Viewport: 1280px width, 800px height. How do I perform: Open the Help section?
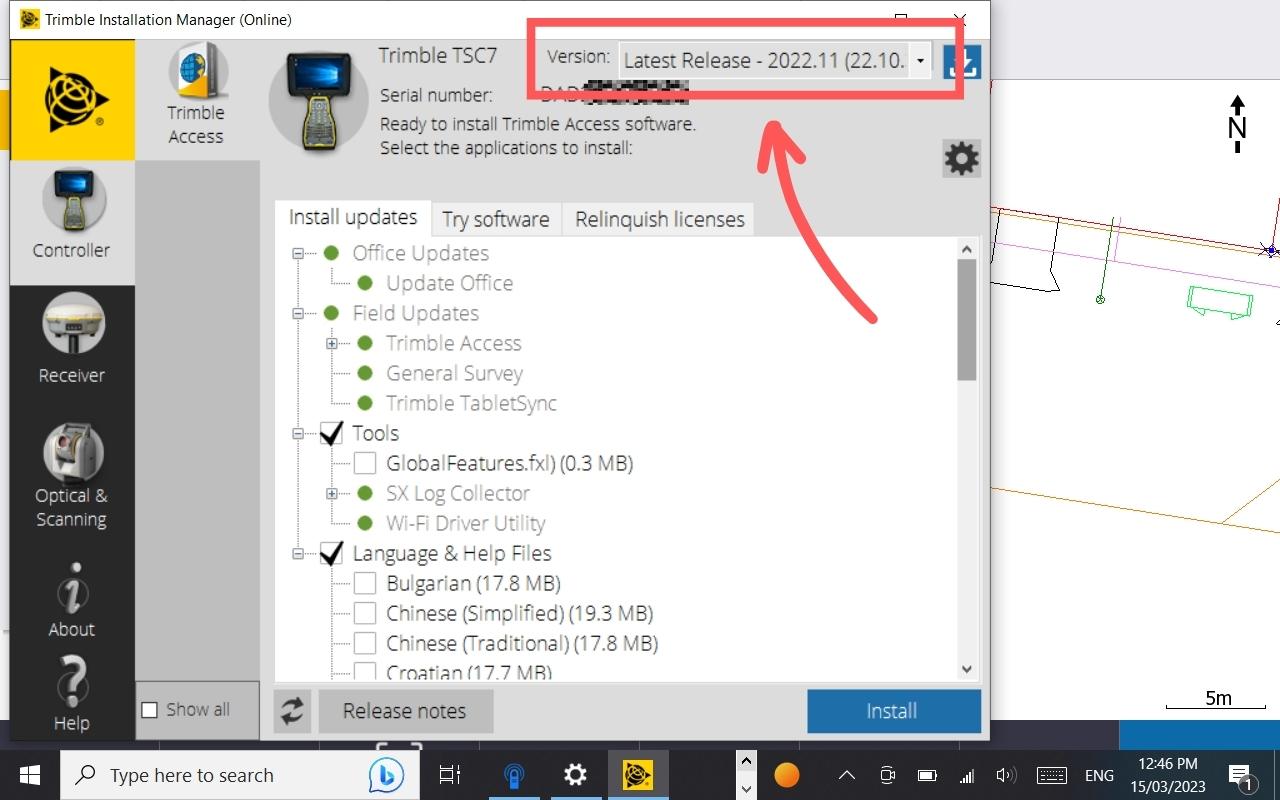pyautogui.click(x=72, y=694)
